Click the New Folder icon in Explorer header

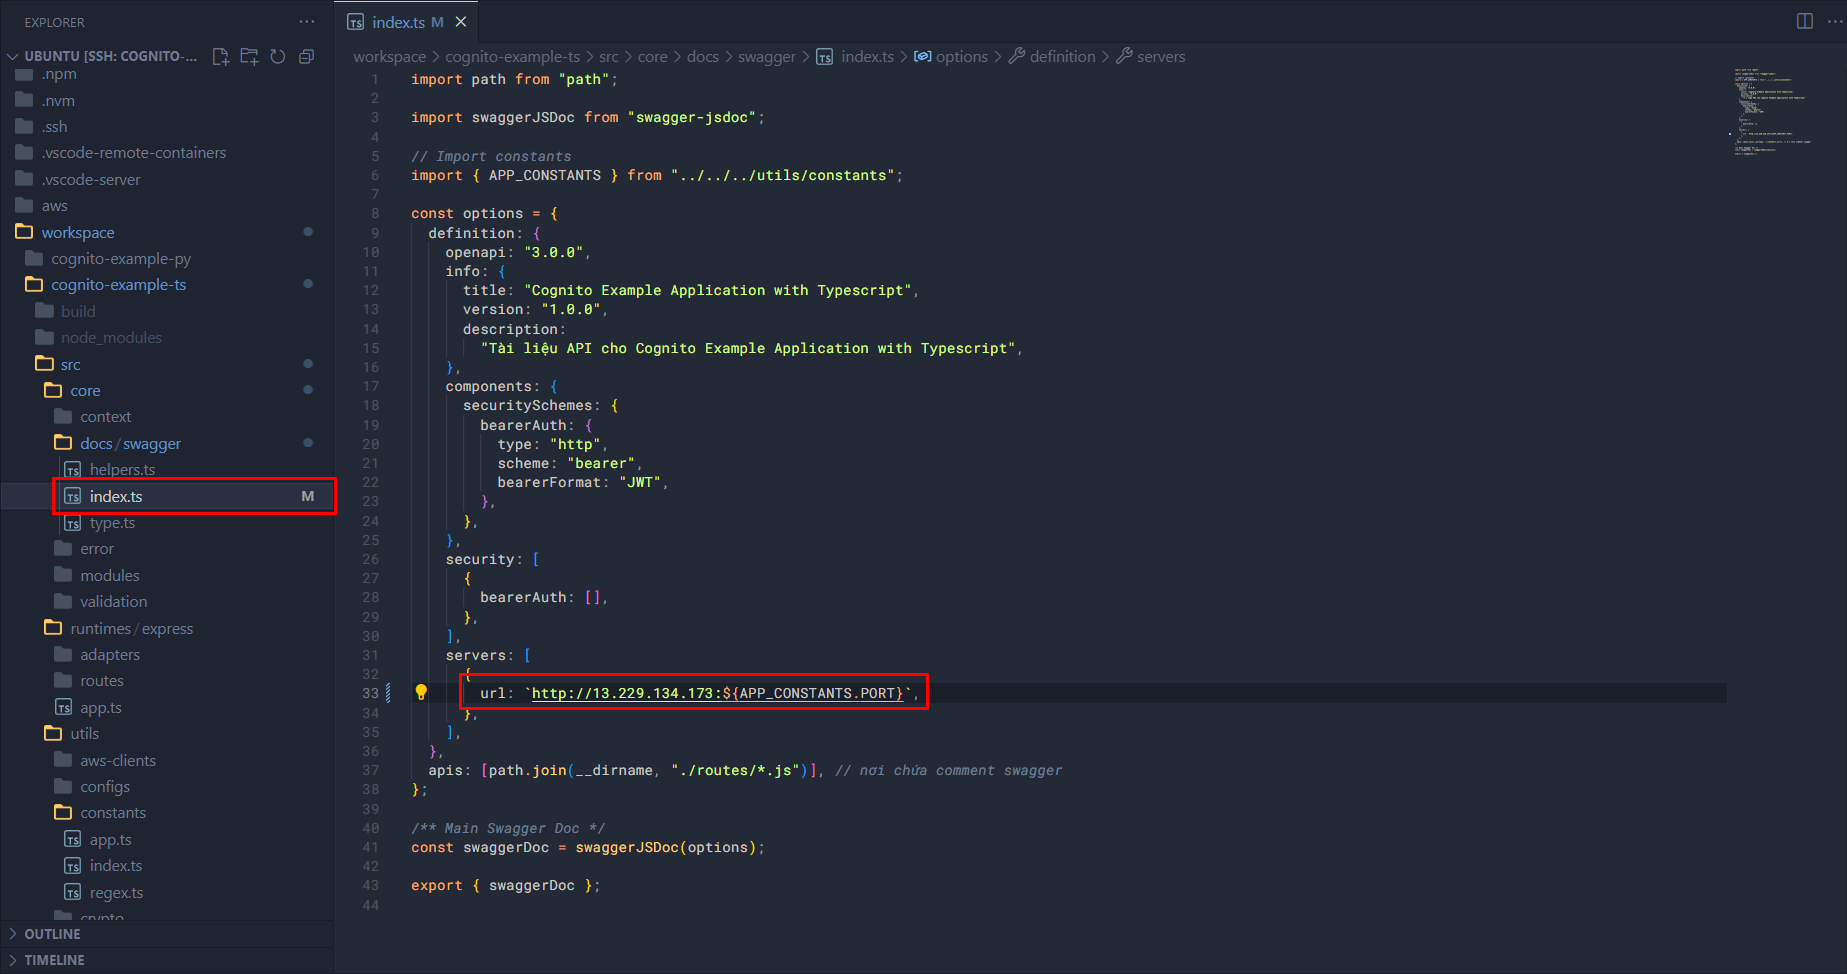pyautogui.click(x=249, y=57)
